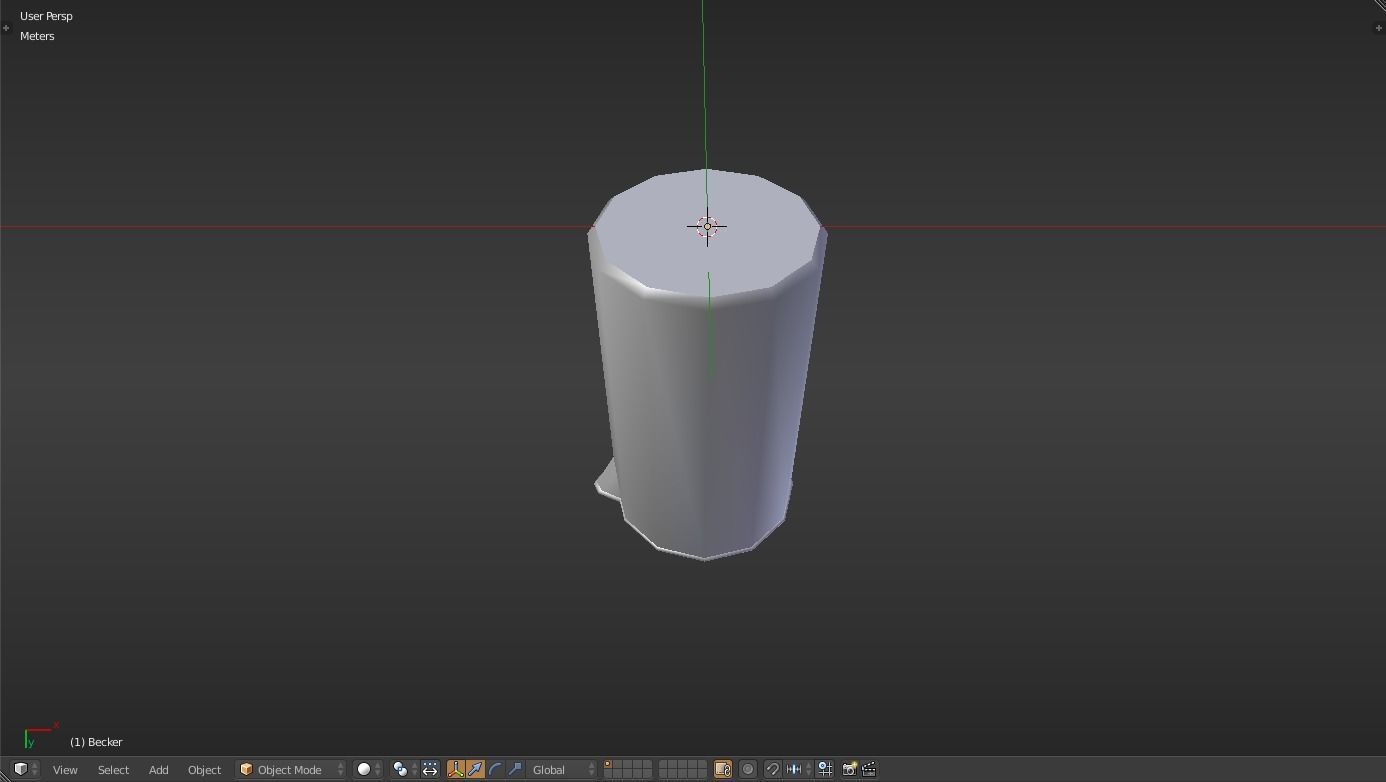
Task: Open the View menu
Action: tap(65, 769)
